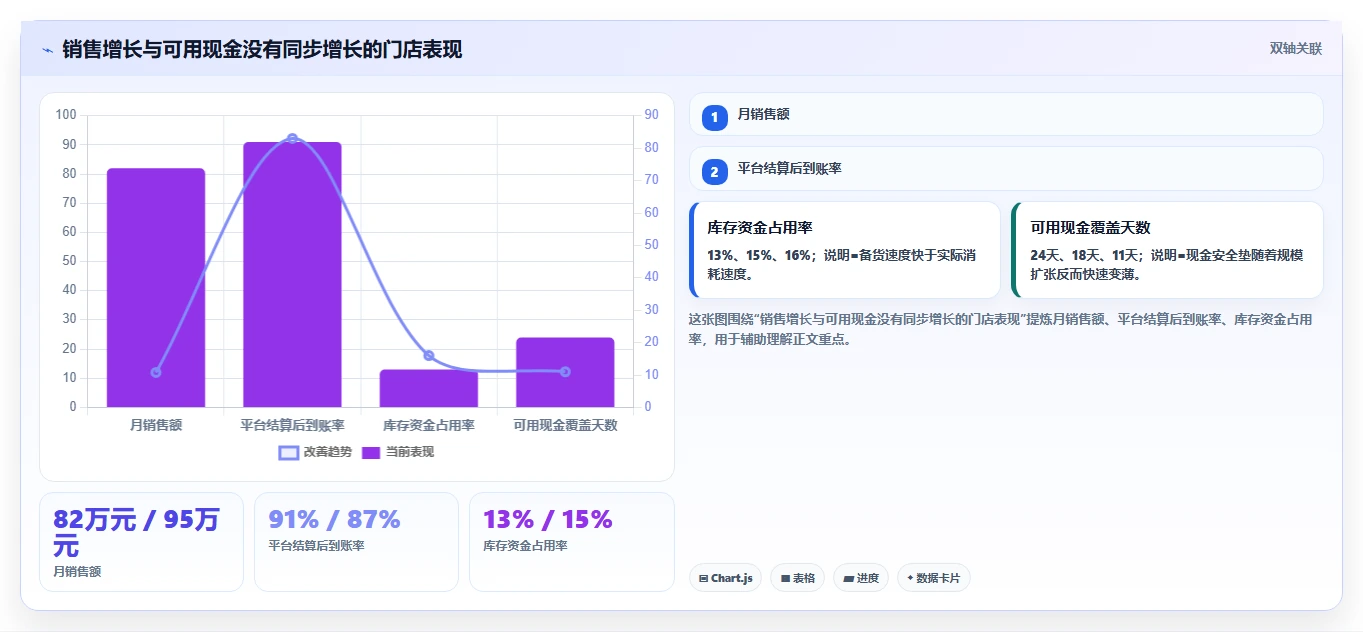This screenshot has width=1363, height=632.
Task: Click the icon in the Chart.js tag
Action: click(704, 578)
